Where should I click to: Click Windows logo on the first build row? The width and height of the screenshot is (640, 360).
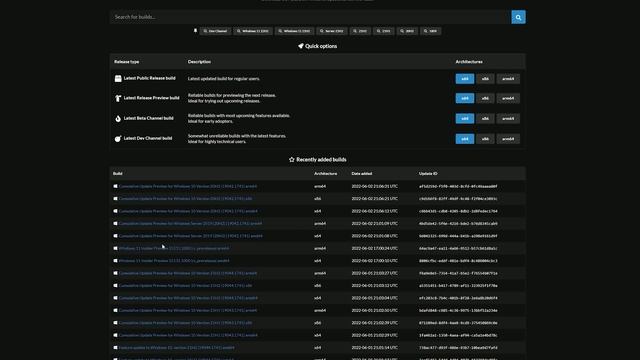[116, 187]
